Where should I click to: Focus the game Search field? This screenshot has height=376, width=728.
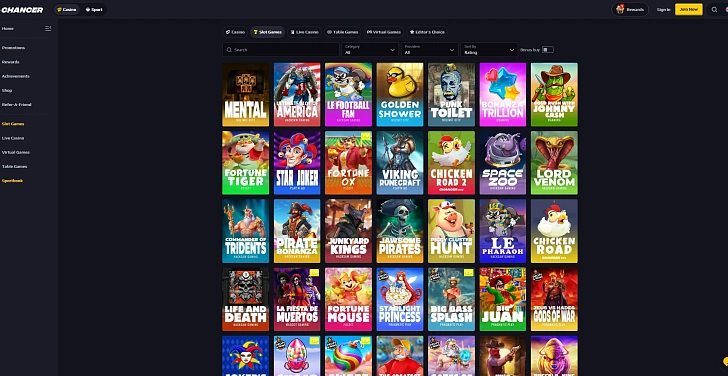pos(281,50)
